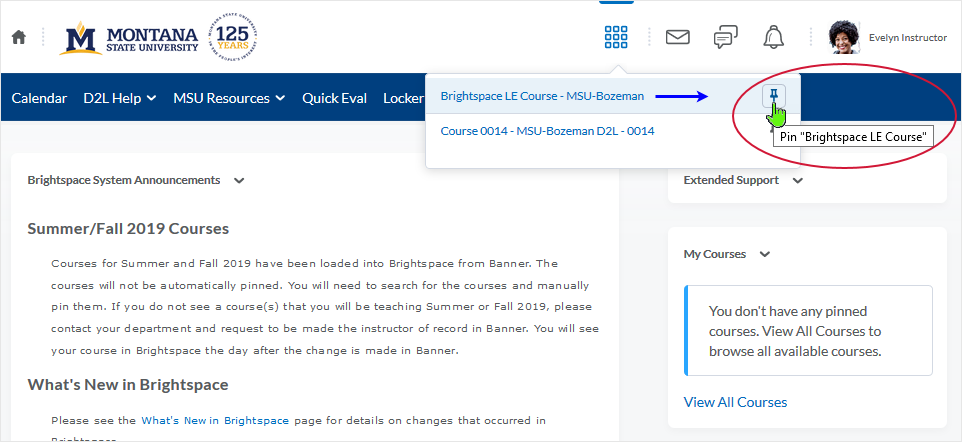Expand Brightspace System Announcements options
Viewport: 962px width, 442px height.
click(x=239, y=180)
